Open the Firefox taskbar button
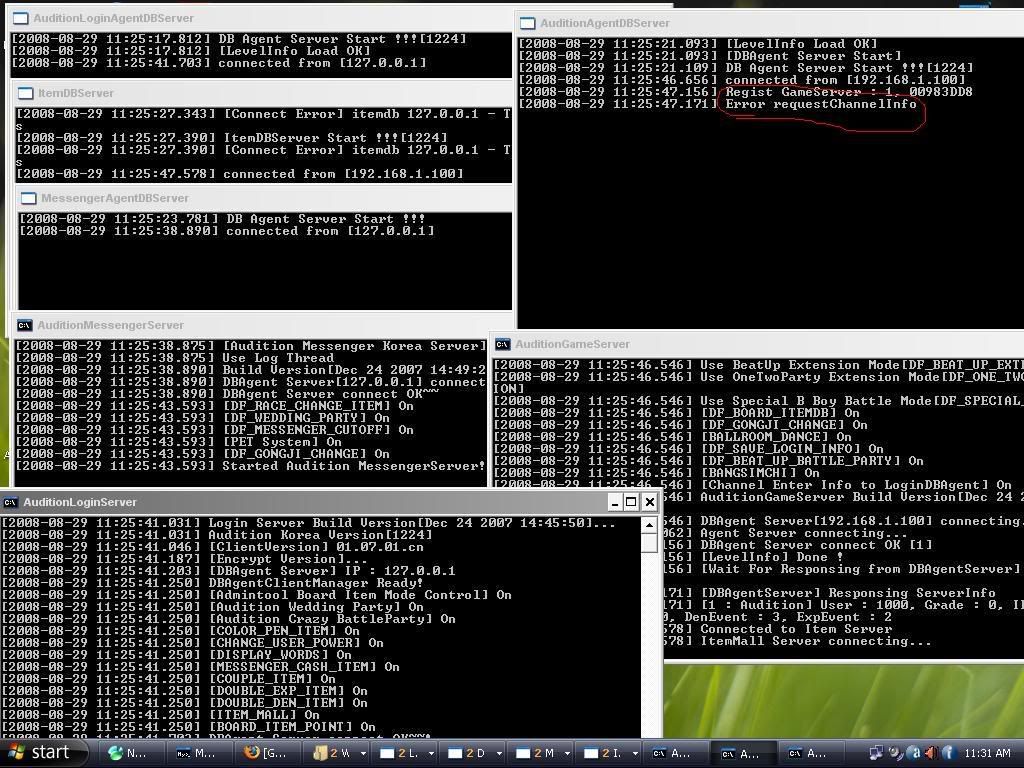Screen dimensions: 1024x768 267,753
